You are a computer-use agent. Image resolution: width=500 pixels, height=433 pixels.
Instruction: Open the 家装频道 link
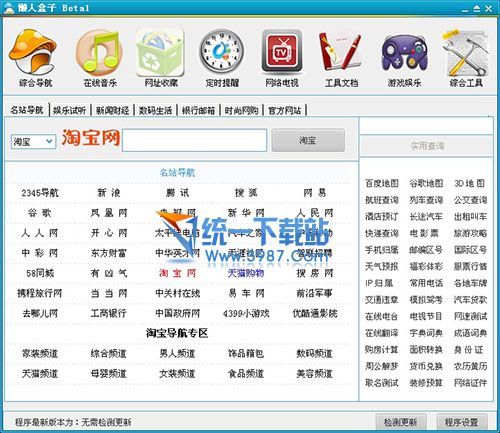[40, 353]
